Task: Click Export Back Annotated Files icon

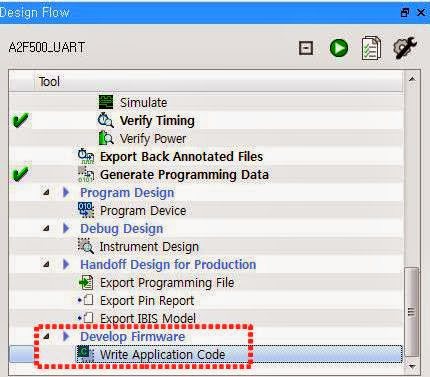Action: coord(86,156)
